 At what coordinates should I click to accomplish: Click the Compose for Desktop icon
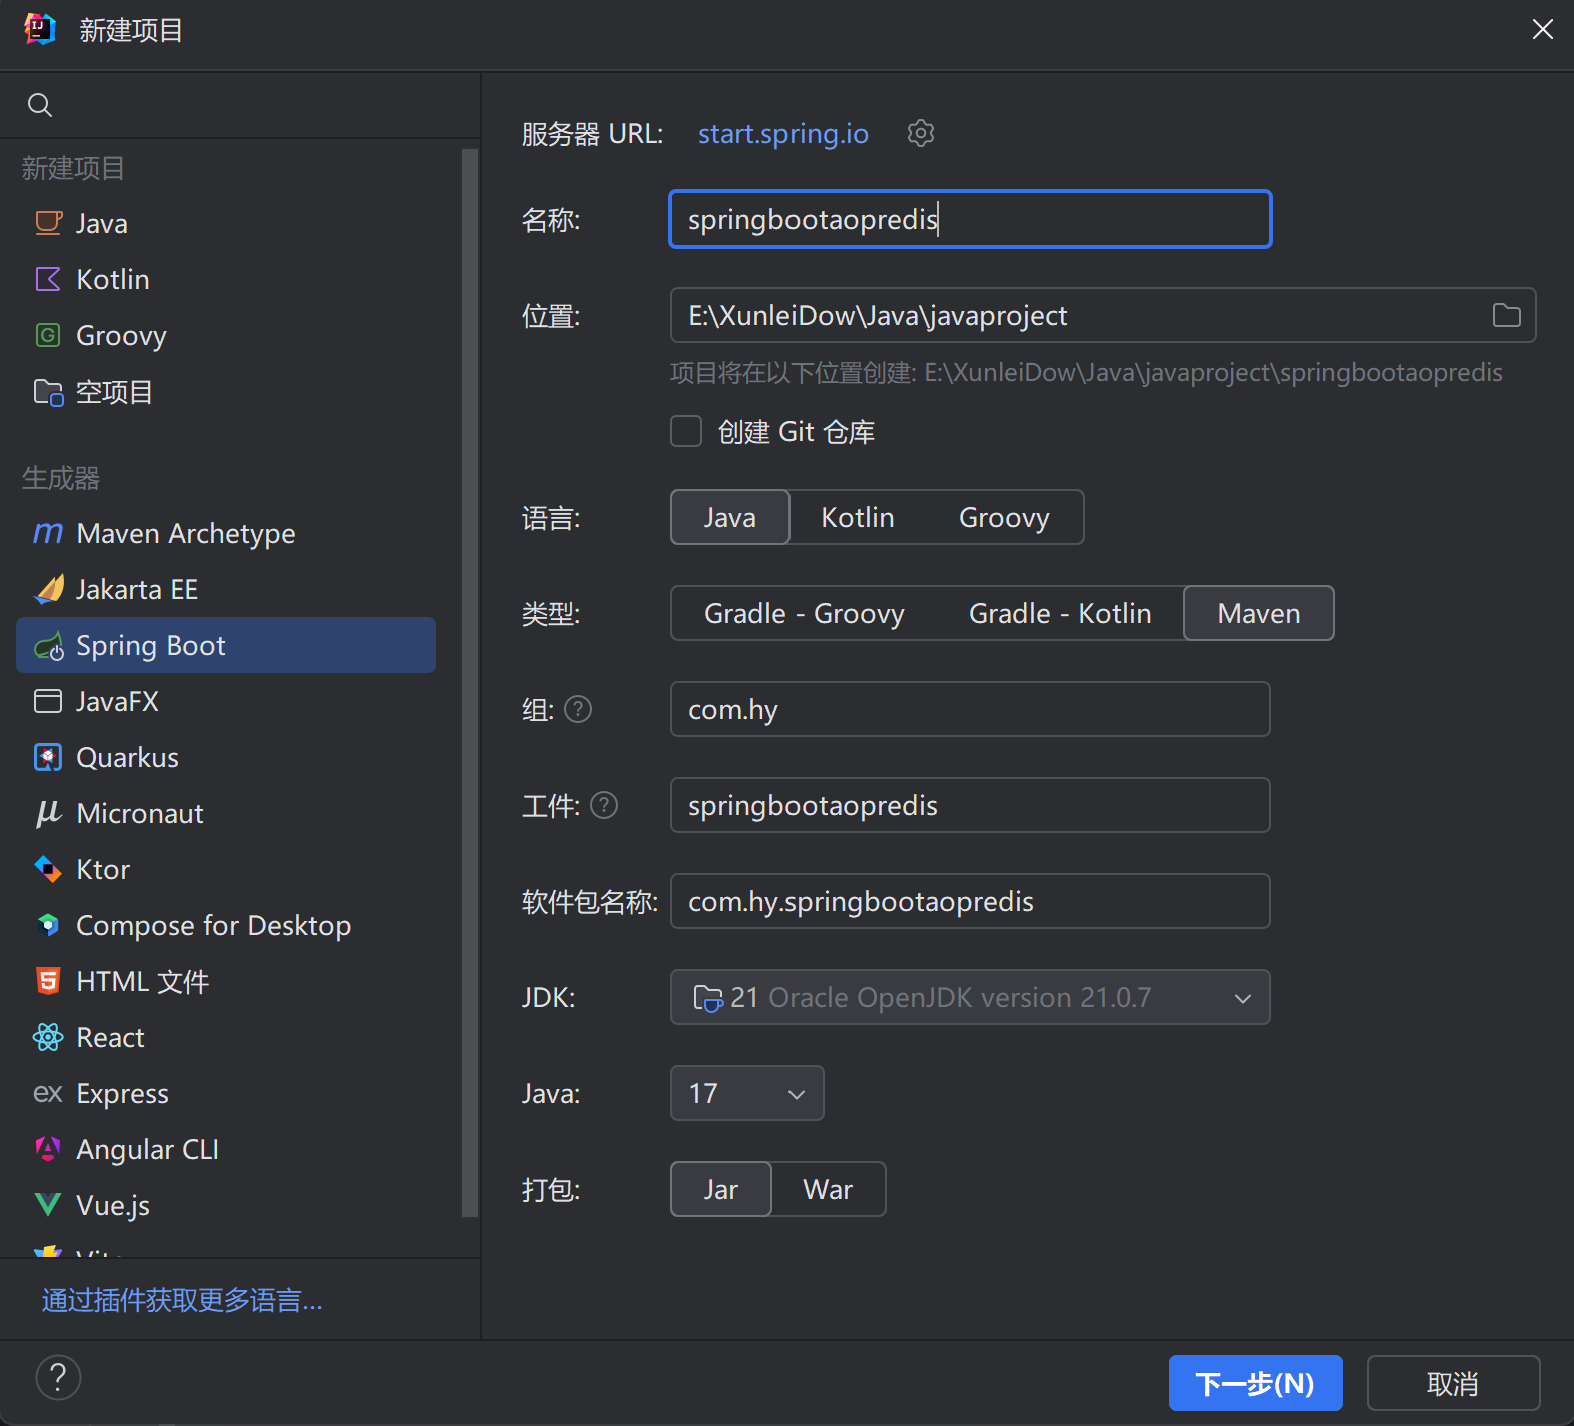tap(48, 925)
